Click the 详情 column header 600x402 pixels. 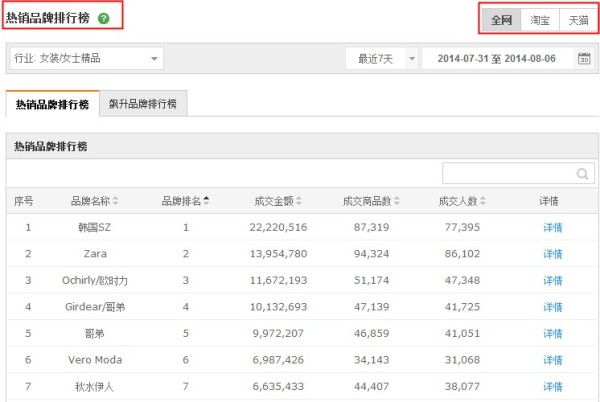pyautogui.click(x=549, y=201)
